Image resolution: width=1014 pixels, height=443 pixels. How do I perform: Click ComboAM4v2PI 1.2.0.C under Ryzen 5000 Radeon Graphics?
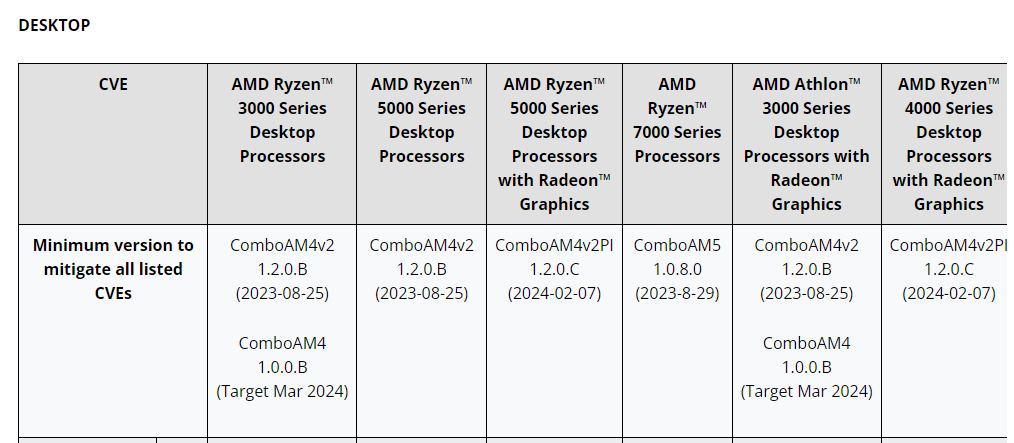pos(554,257)
